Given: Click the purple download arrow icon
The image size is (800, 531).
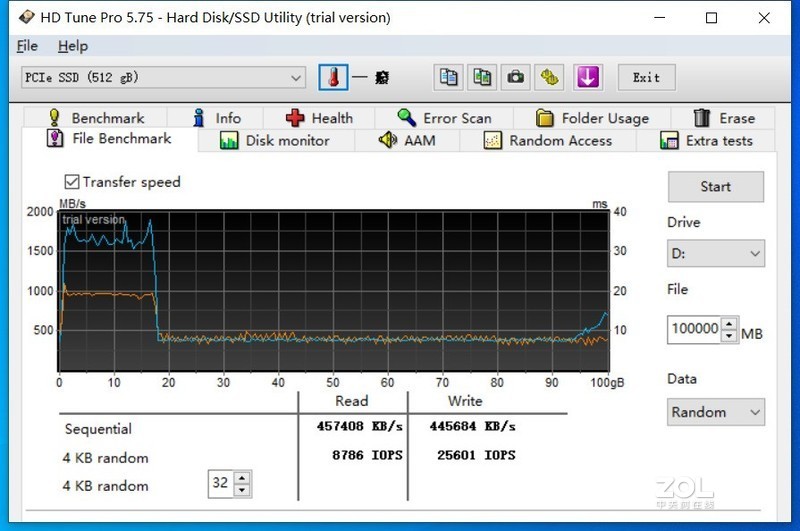Looking at the screenshot, I should coord(588,78).
